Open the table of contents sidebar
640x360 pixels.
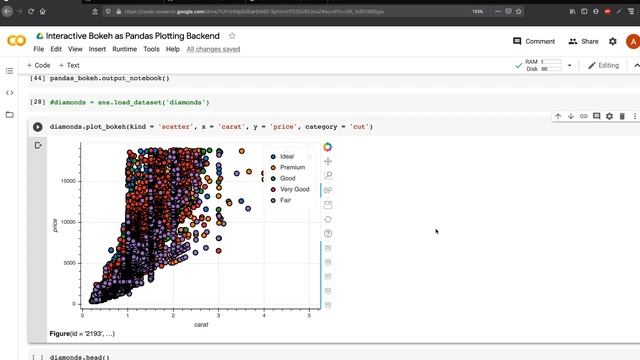9,71
